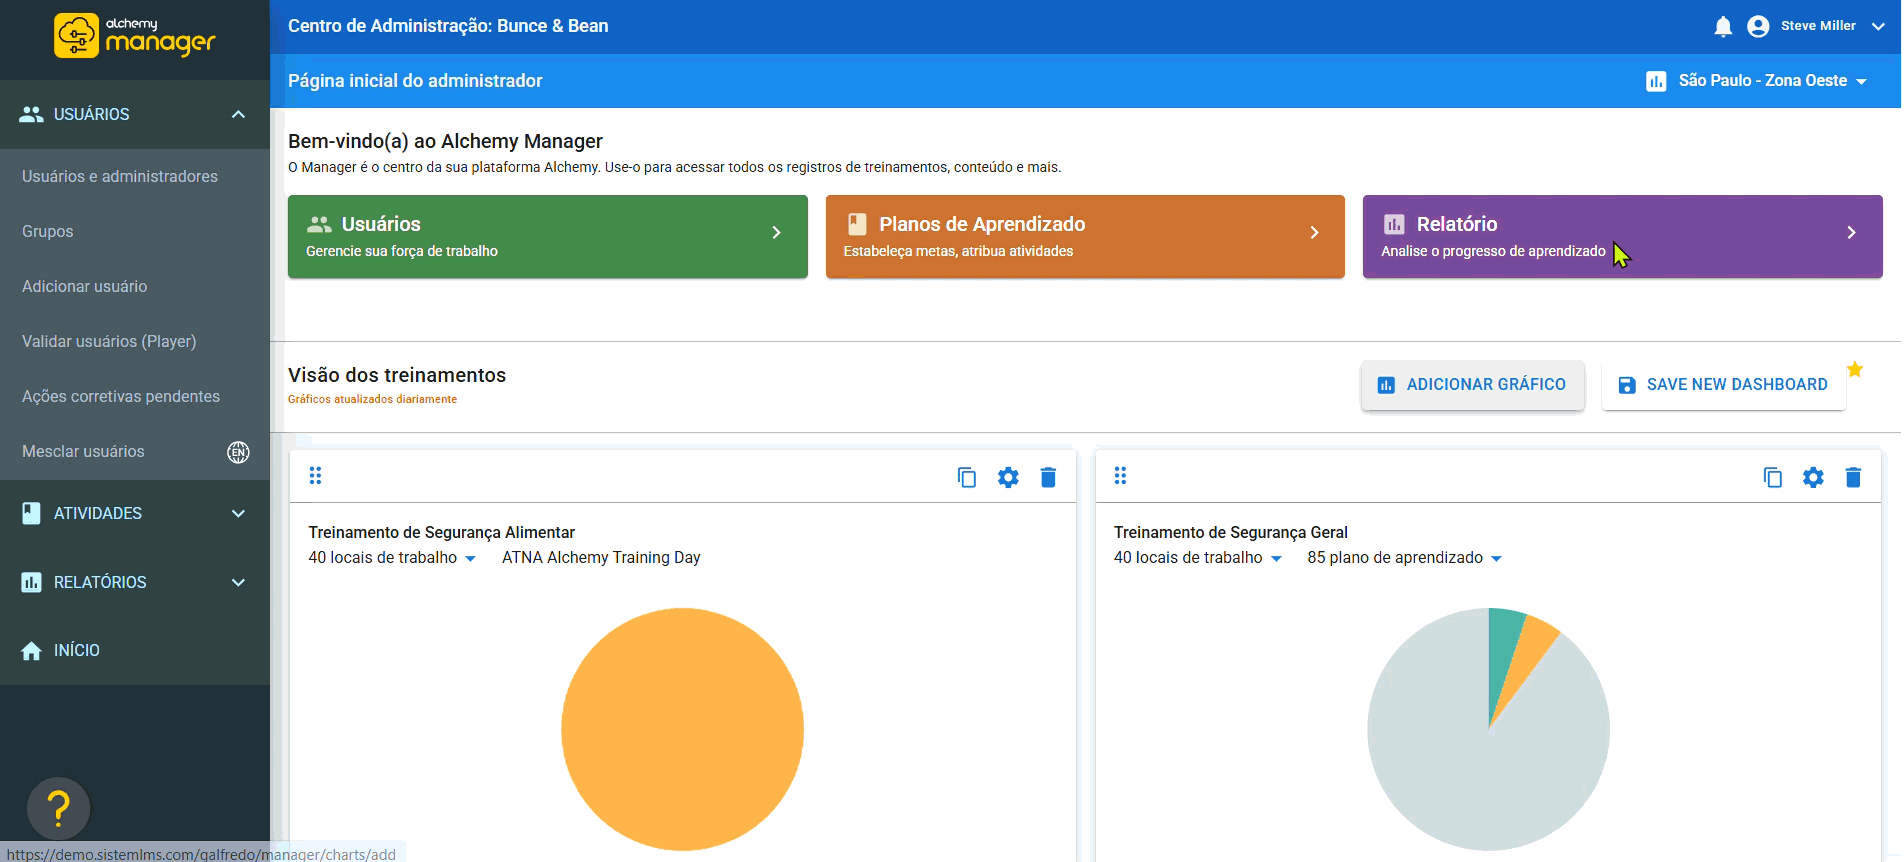Select Adicionar usuário in sidebar
The height and width of the screenshot is (862, 1904).
85,286
